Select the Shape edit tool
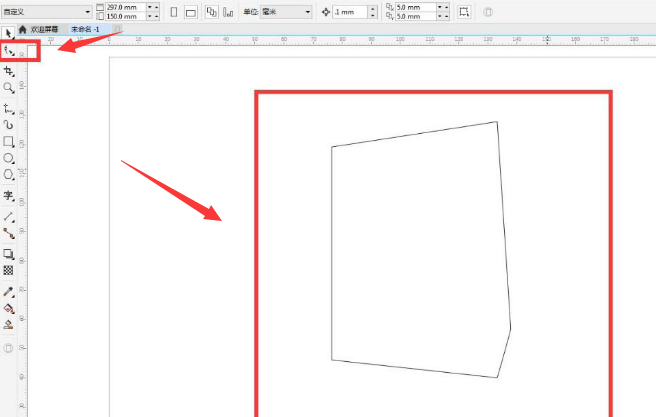This screenshot has width=656, height=417. click(x=8, y=51)
